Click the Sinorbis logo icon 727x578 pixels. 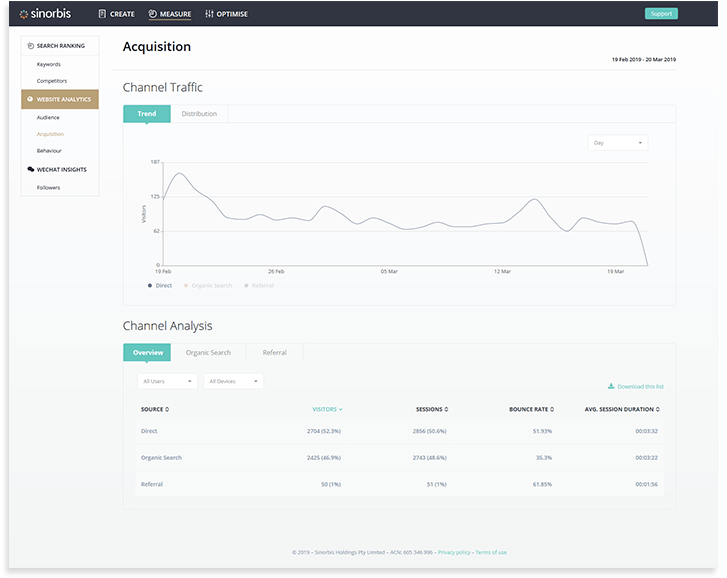[x=24, y=14]
